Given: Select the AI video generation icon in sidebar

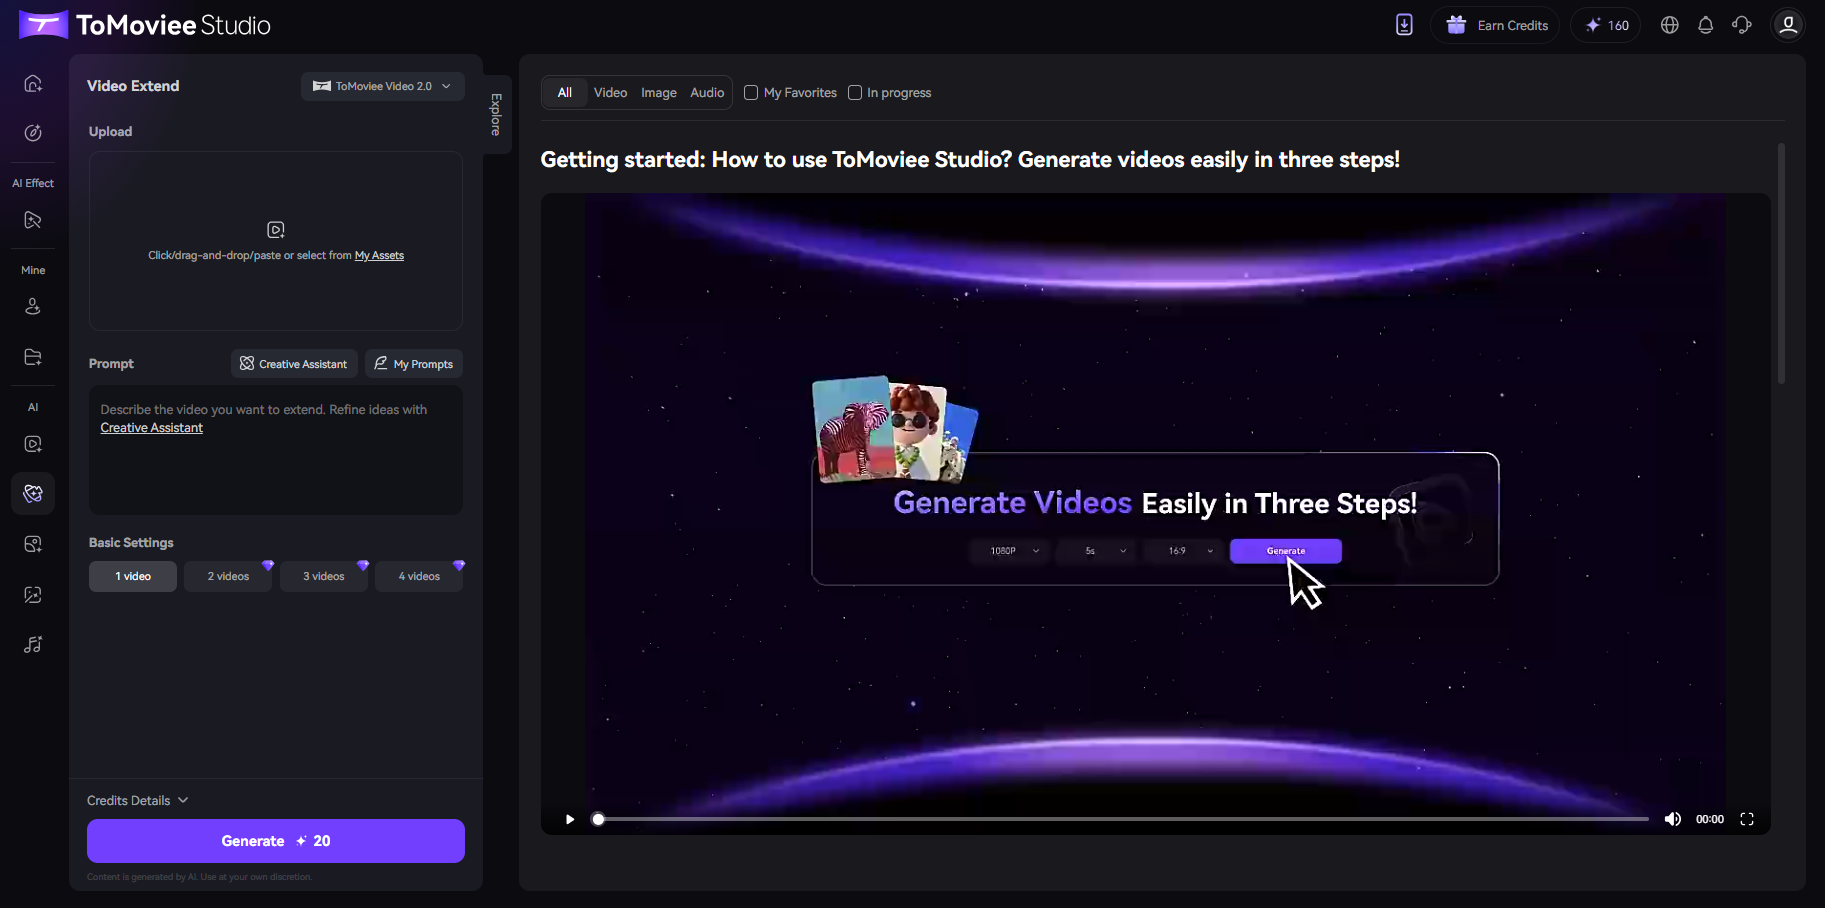Looking at the screenshot, I should (33, 444).
